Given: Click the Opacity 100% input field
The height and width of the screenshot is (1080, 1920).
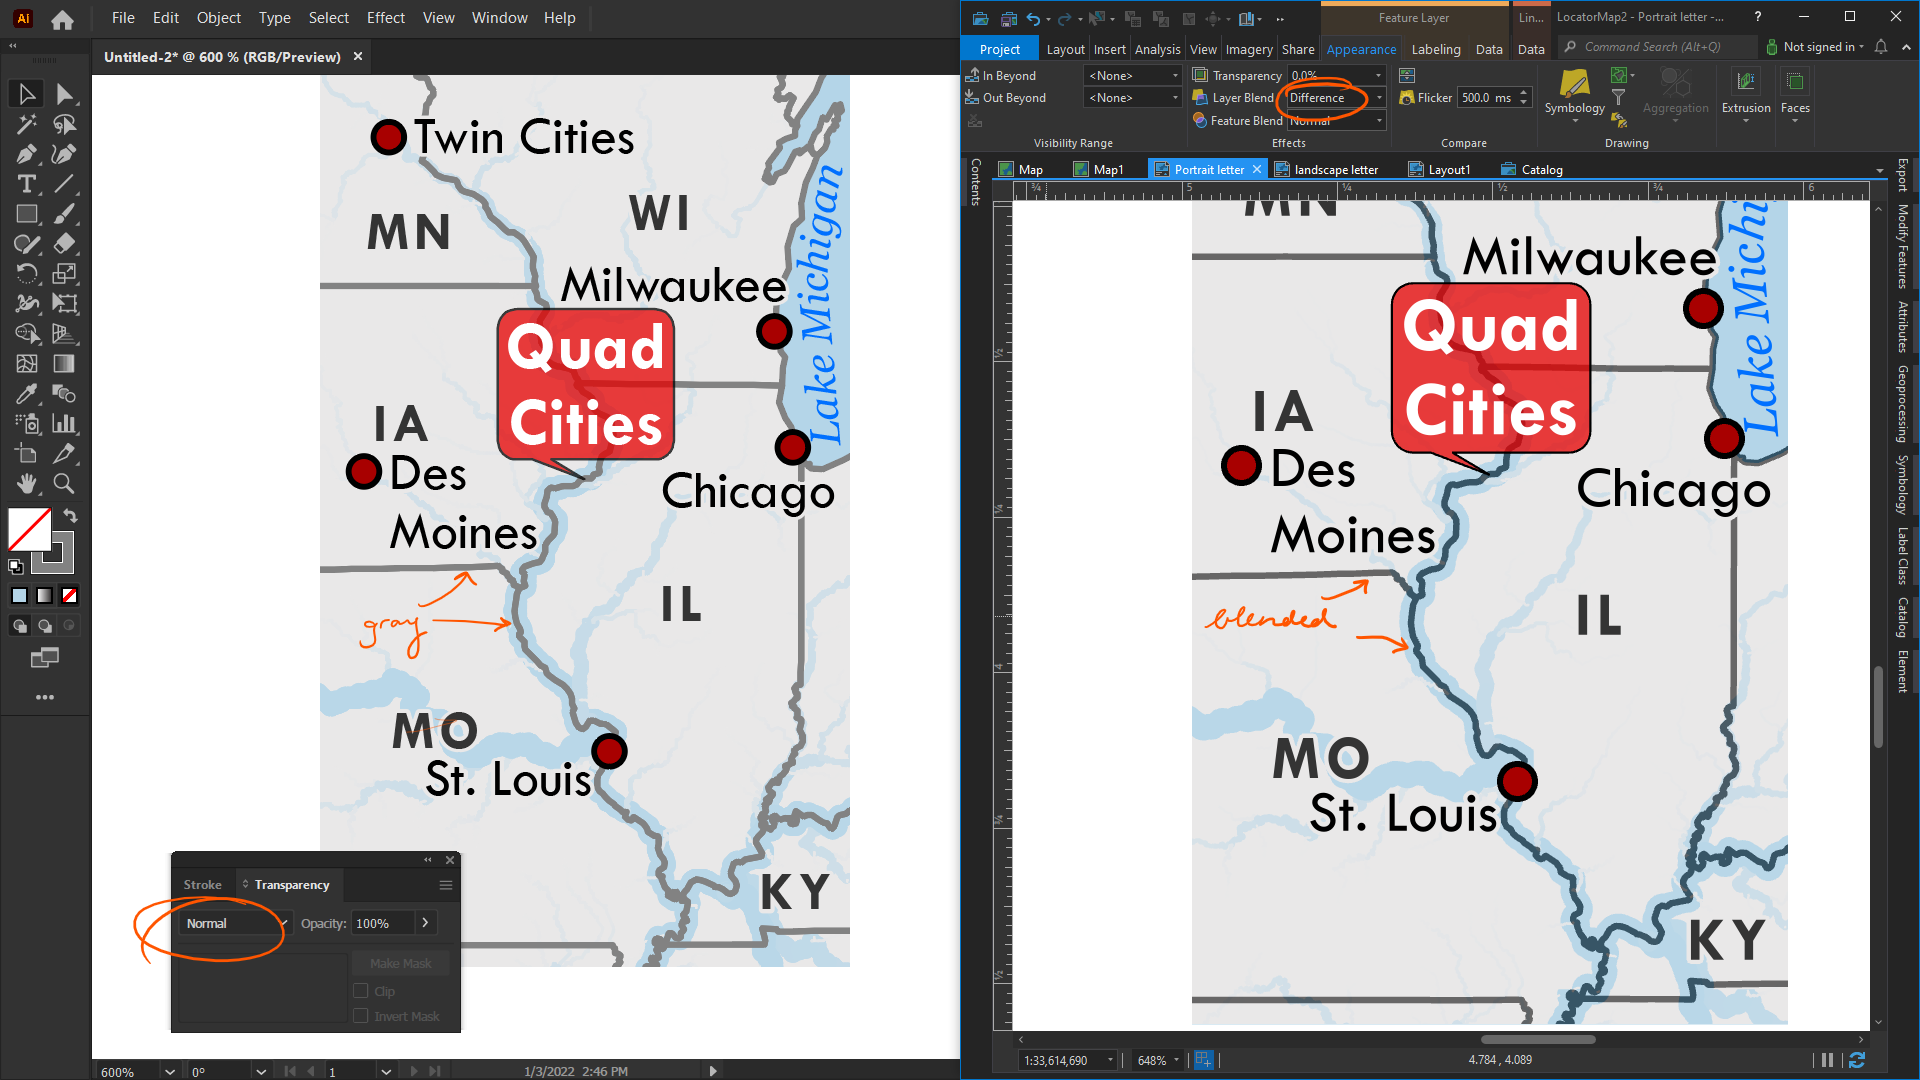Looking at the screenshot, I should pyautogui.click(x=383, y=923).
